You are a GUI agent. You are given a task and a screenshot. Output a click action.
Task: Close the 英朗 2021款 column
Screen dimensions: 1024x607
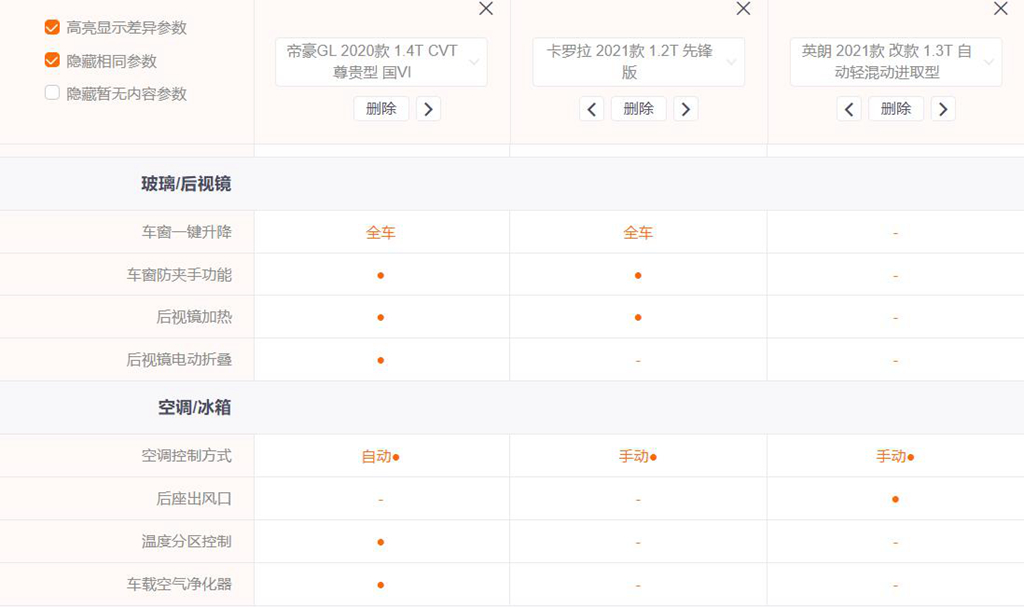coord(1000,8)
